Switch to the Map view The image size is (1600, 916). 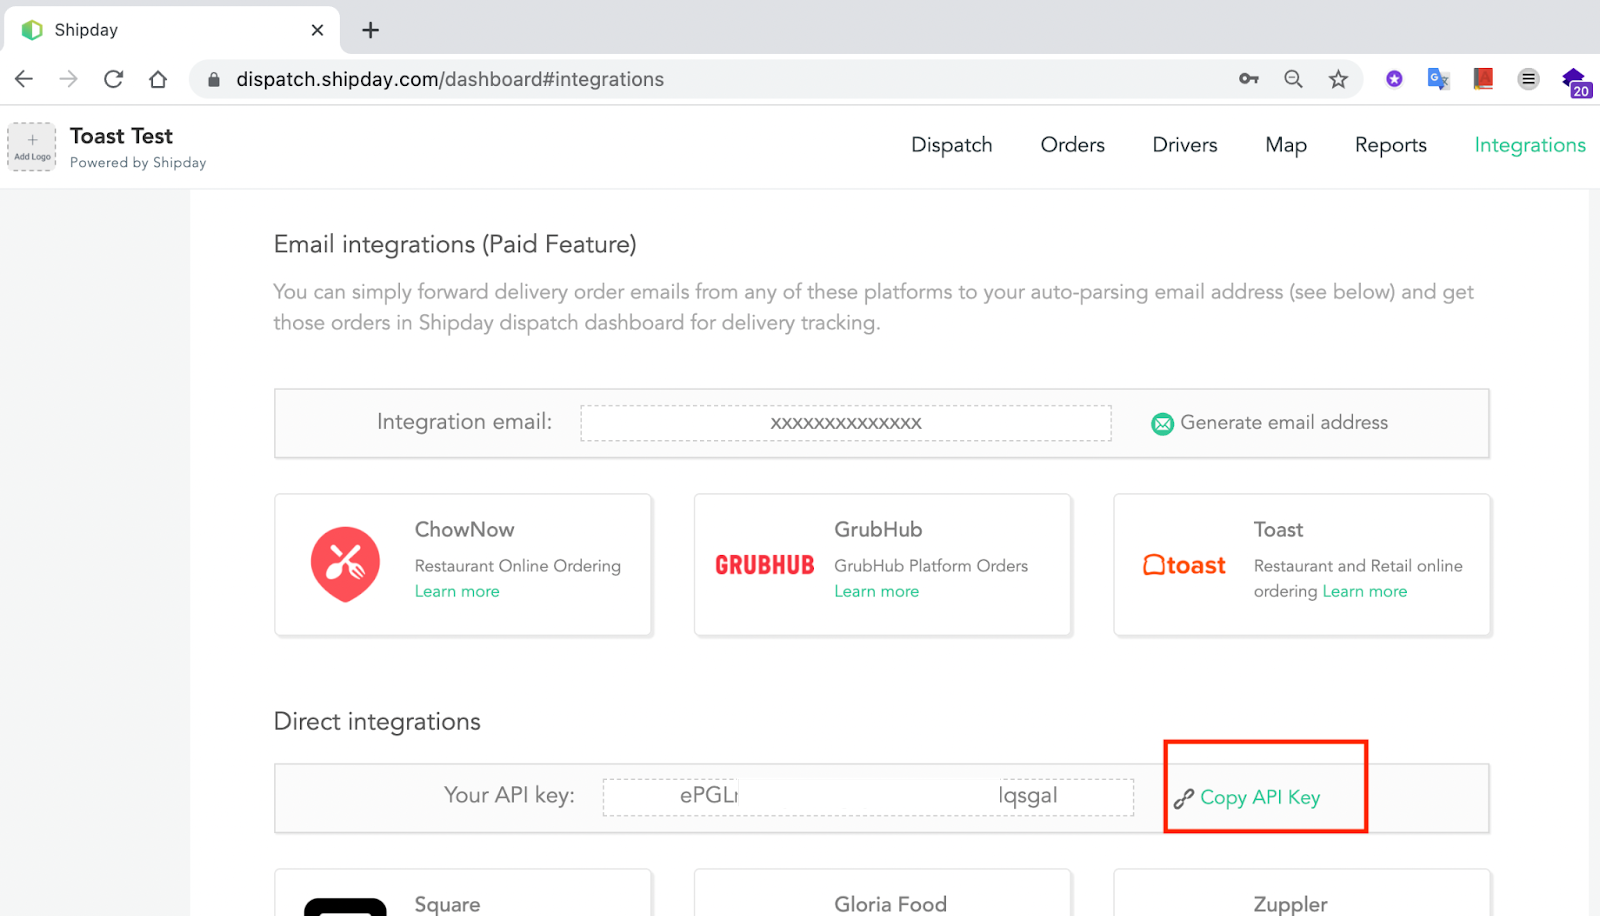tap(1286, 145)
